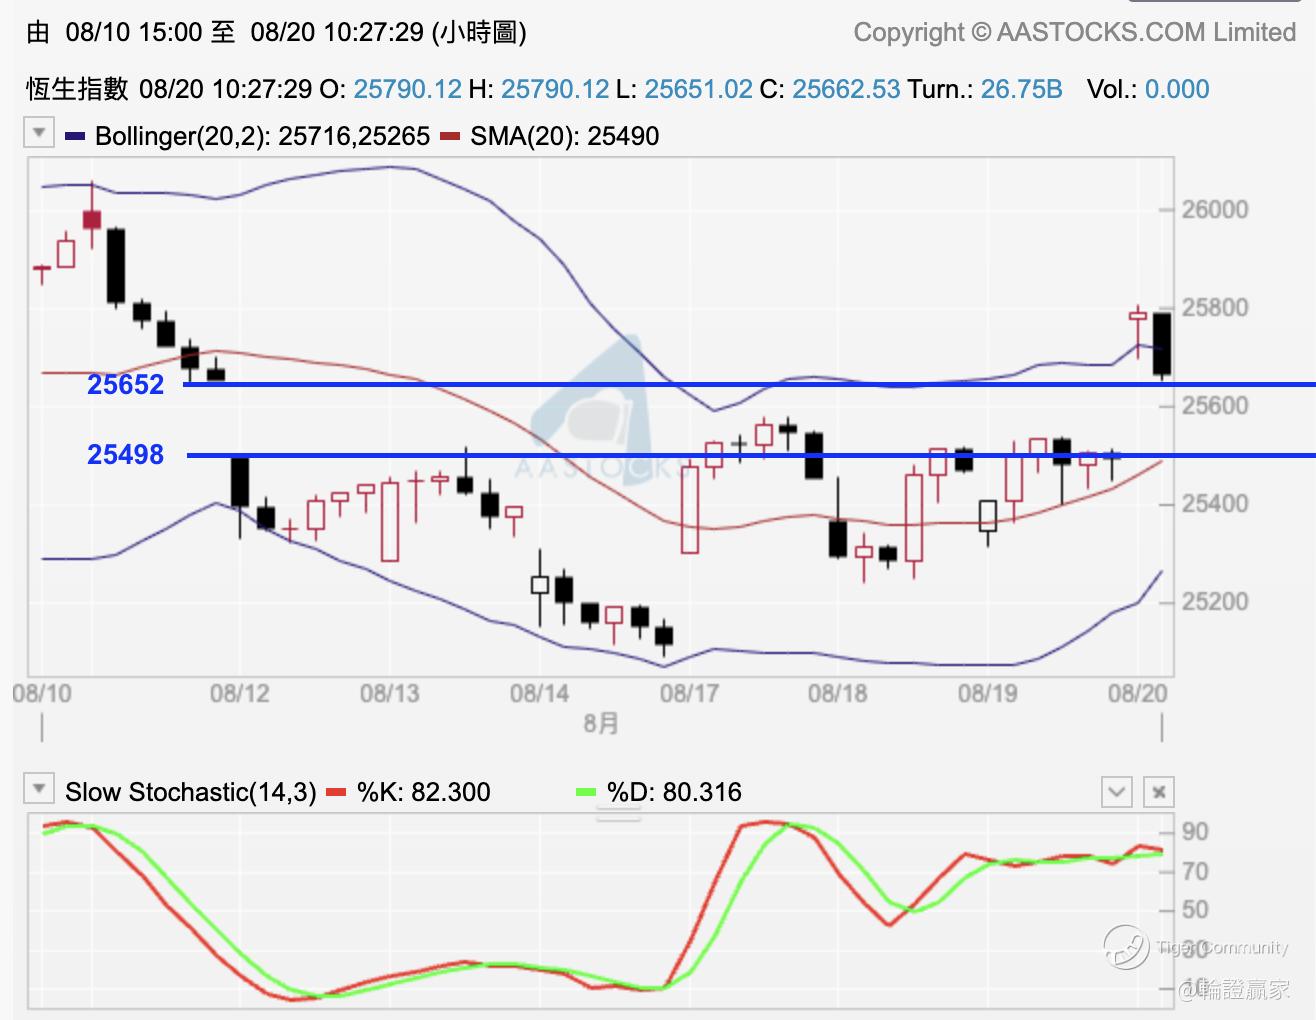Image resolution: width=1316 pixels, height=1020 pixels.
Task: Click the 小時圖 hourly chart label
Action: coord(479,32)
